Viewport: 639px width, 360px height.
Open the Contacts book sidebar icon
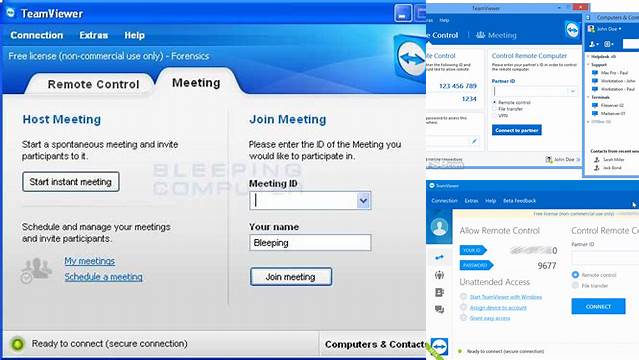click(439, 292)
